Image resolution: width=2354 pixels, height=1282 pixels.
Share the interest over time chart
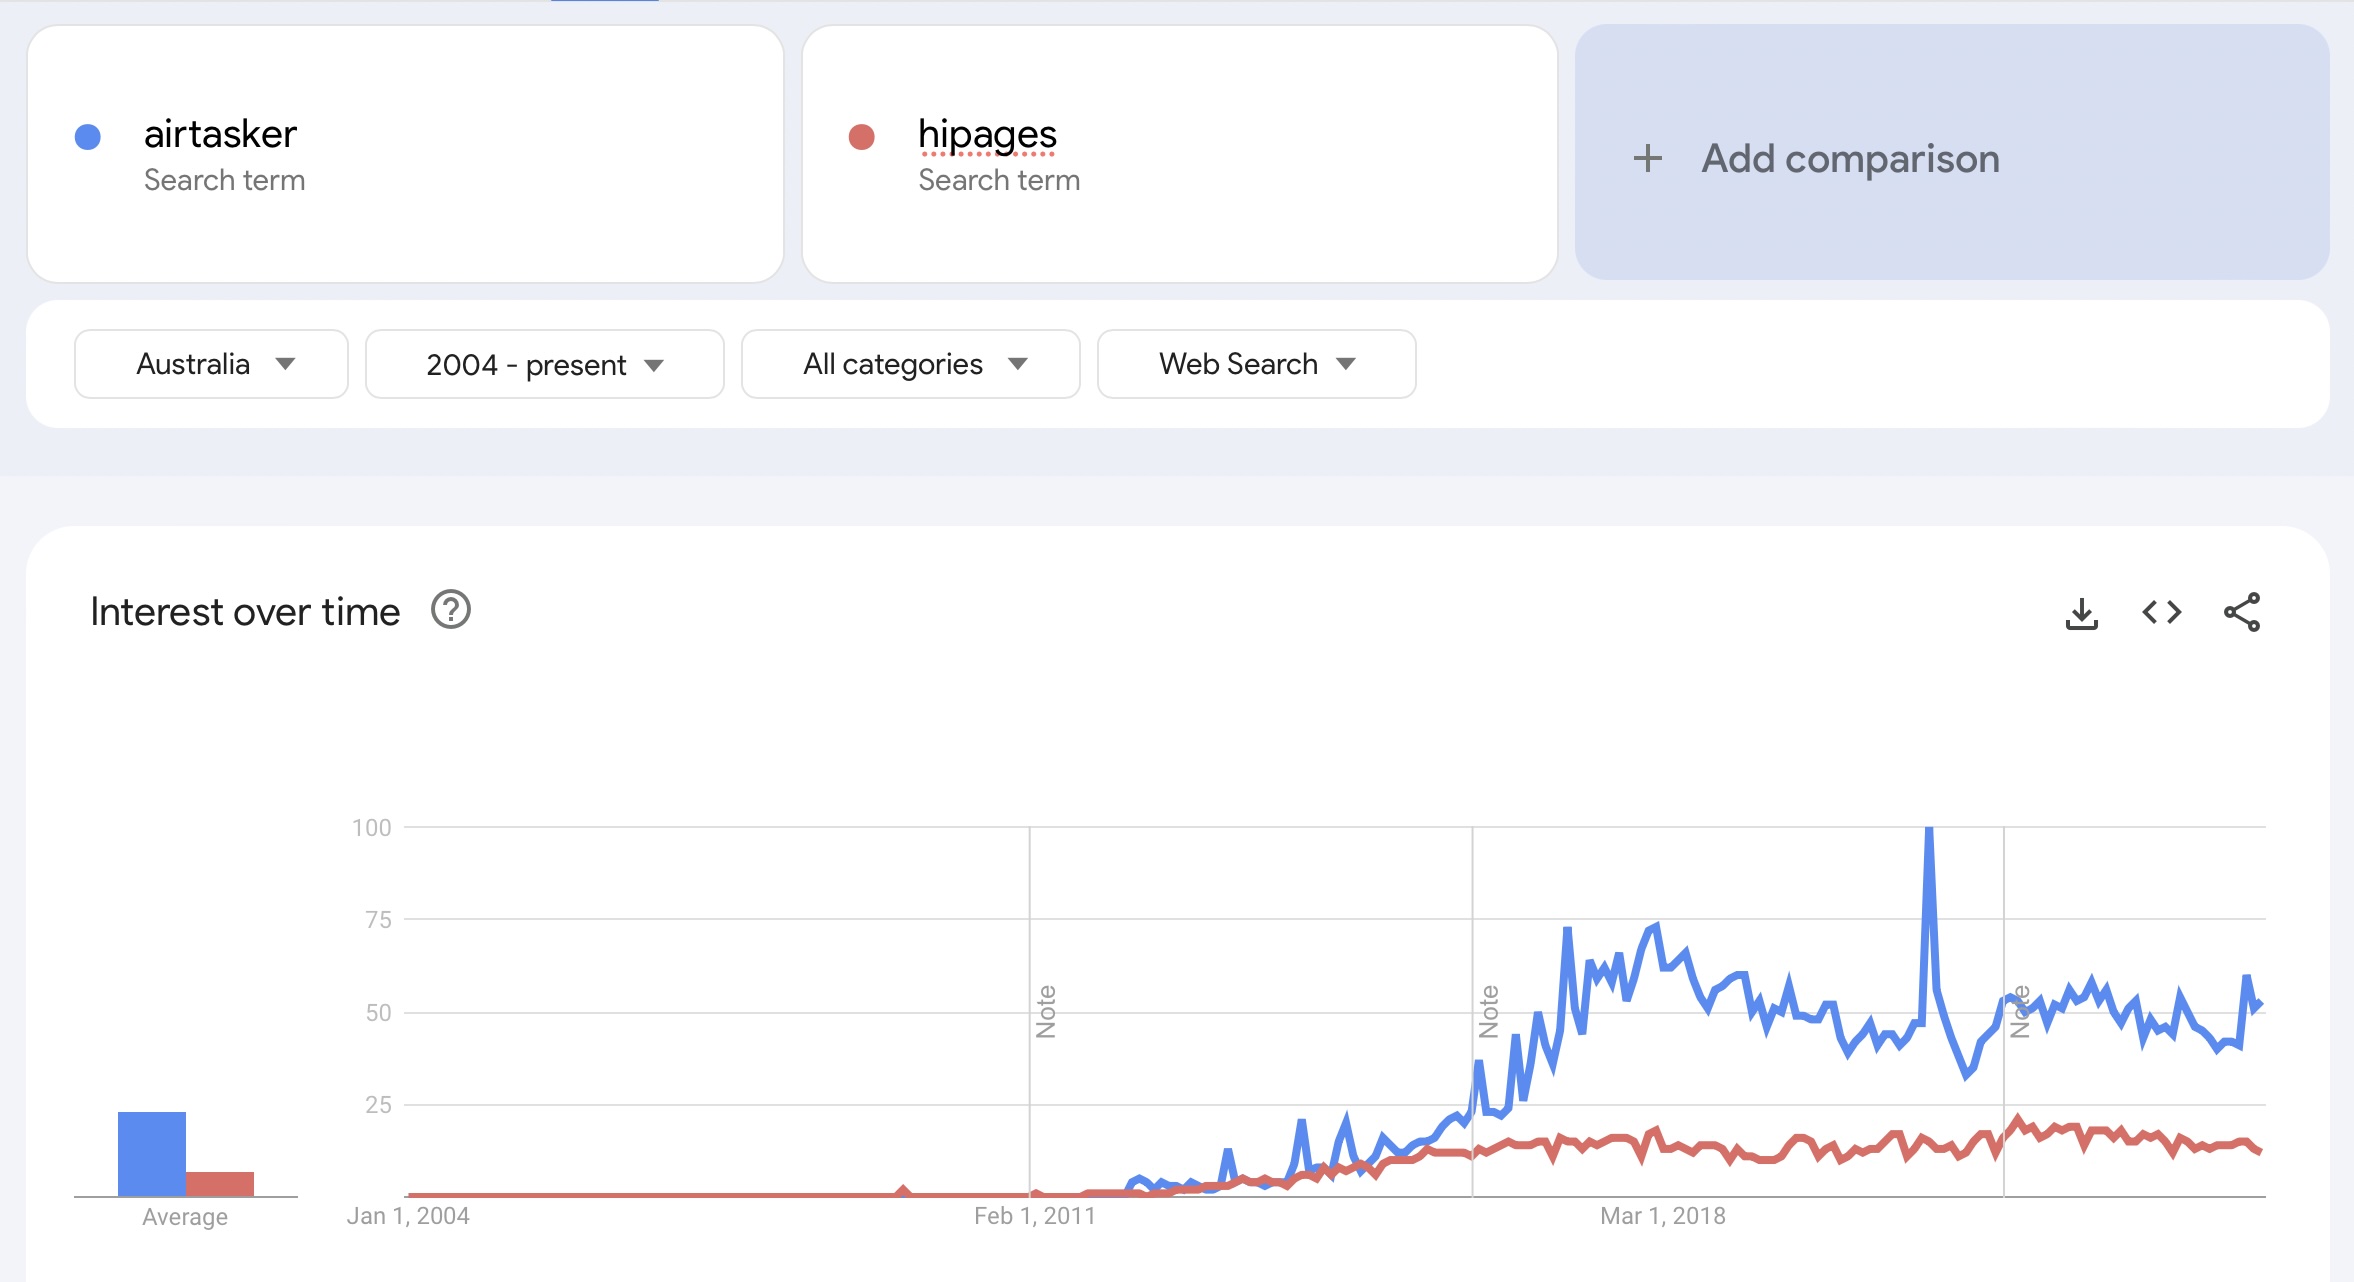click(x=2241, y=612)
